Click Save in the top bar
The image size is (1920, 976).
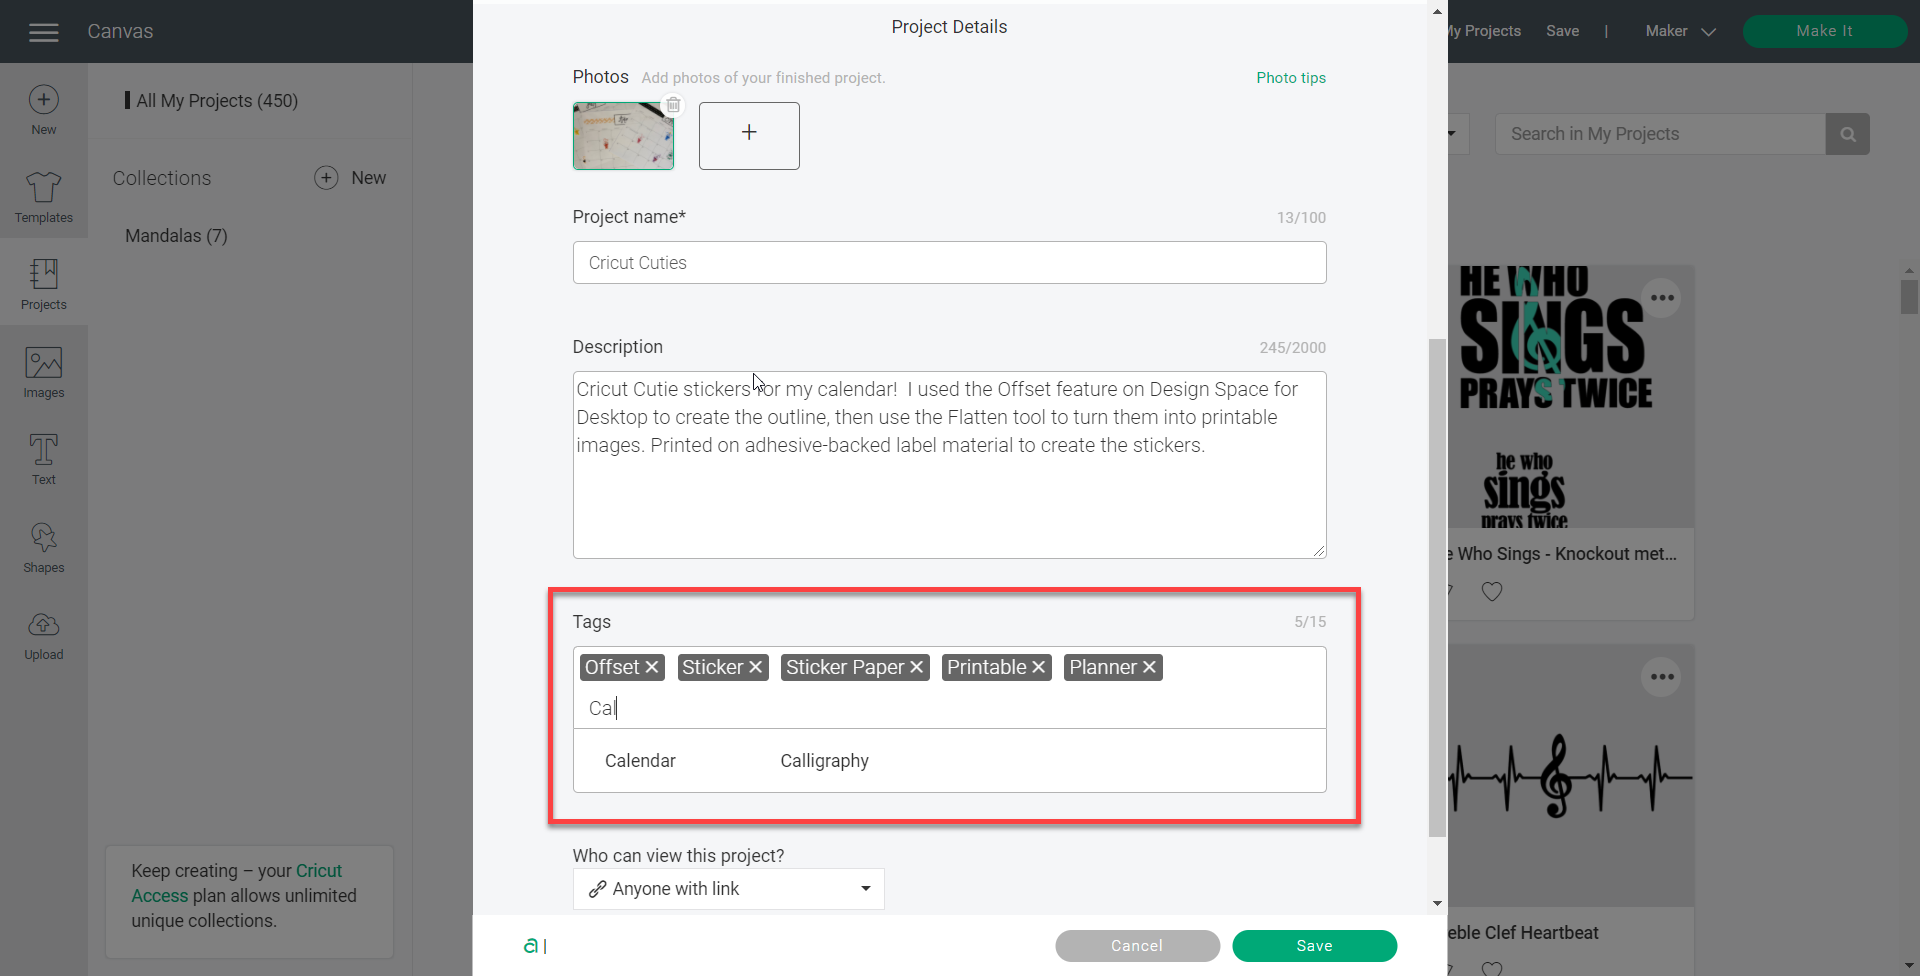click(1562, 31)
